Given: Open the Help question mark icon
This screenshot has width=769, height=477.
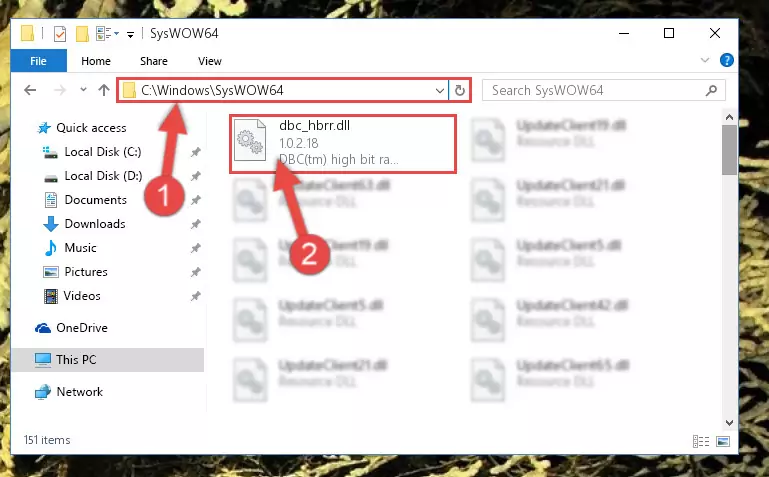Looking at the screenshot, I should click(x=726, y=60).
